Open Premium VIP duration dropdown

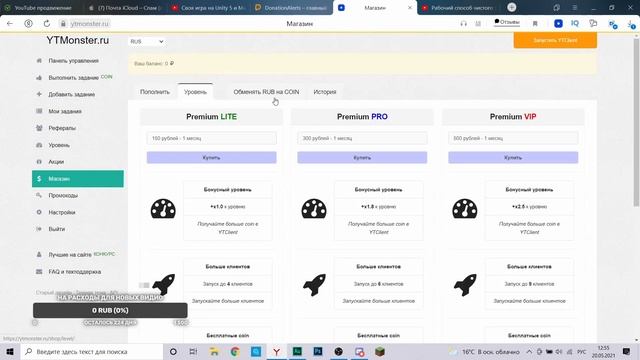513,138
